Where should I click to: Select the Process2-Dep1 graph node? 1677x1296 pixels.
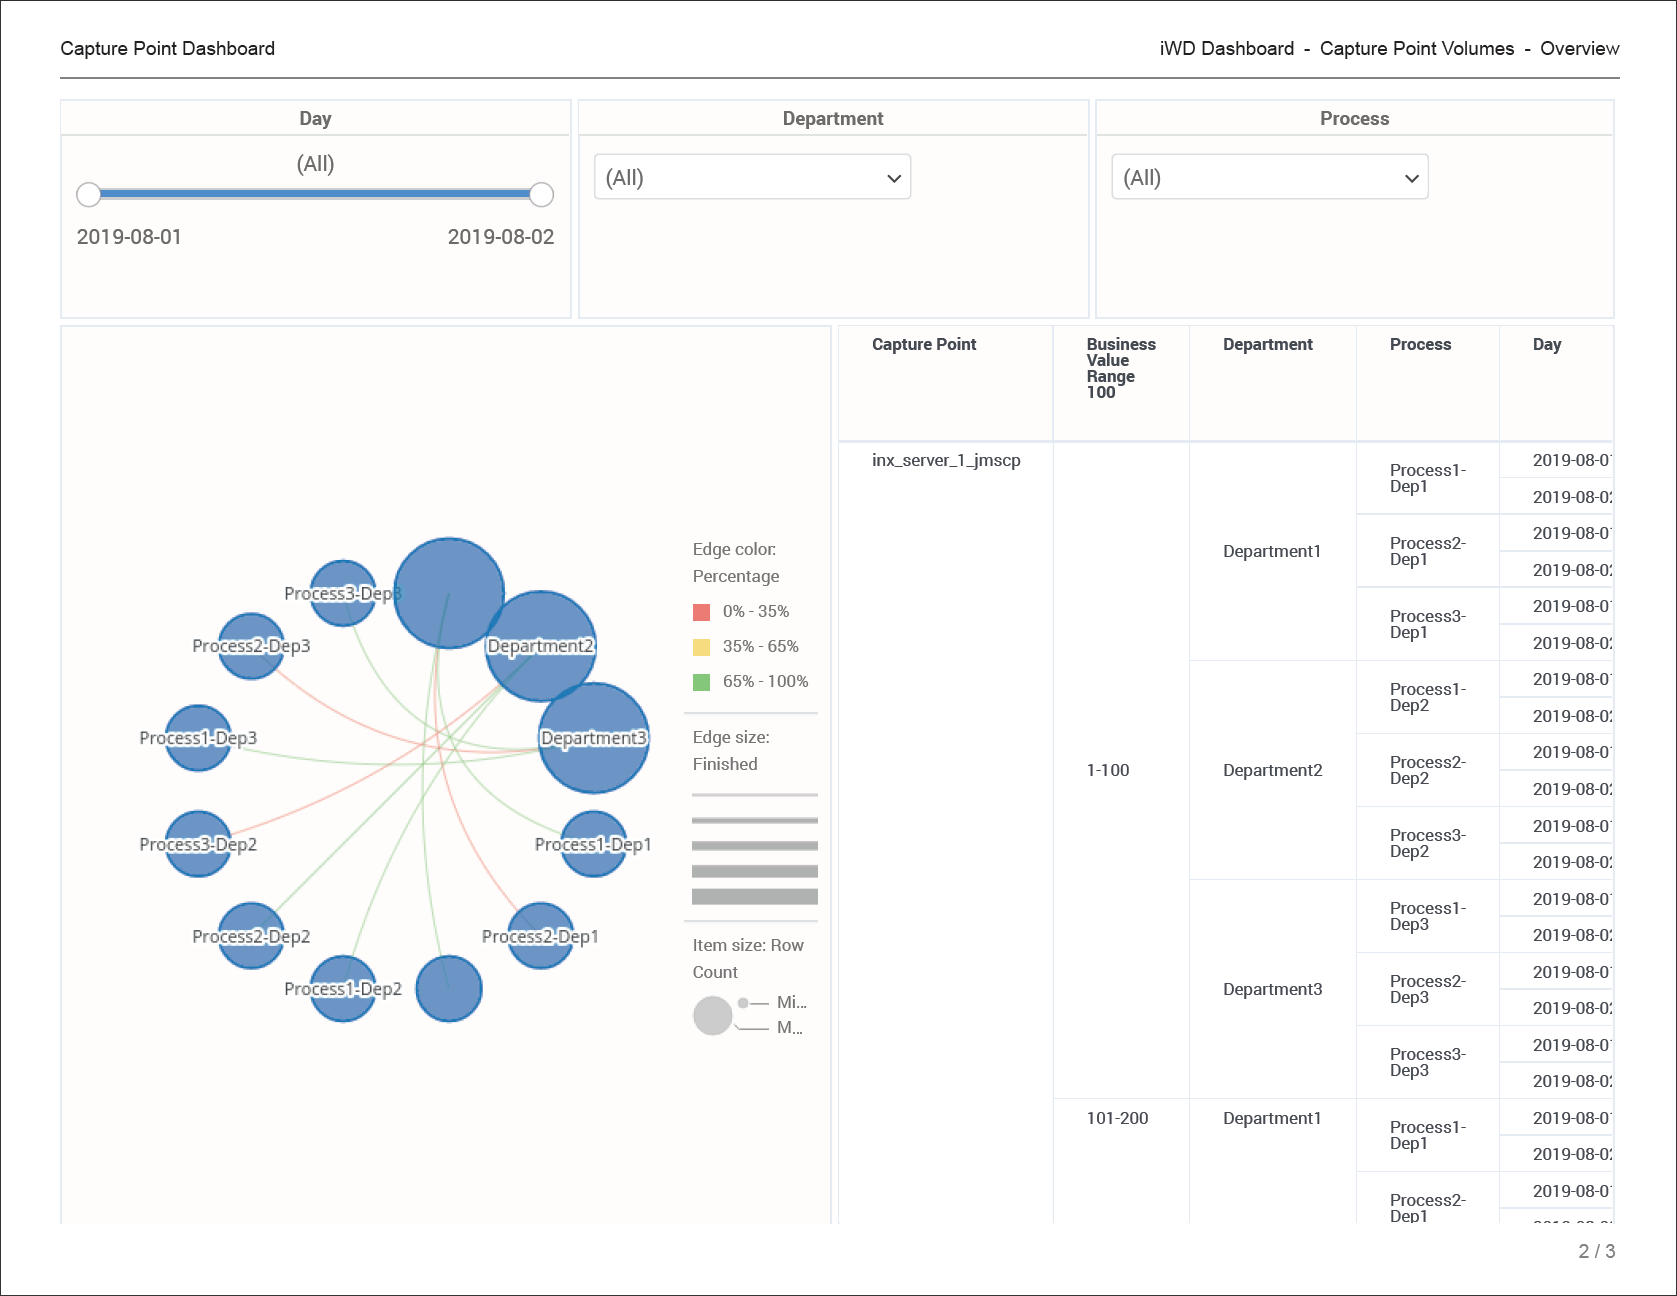(x=541, y=936)
